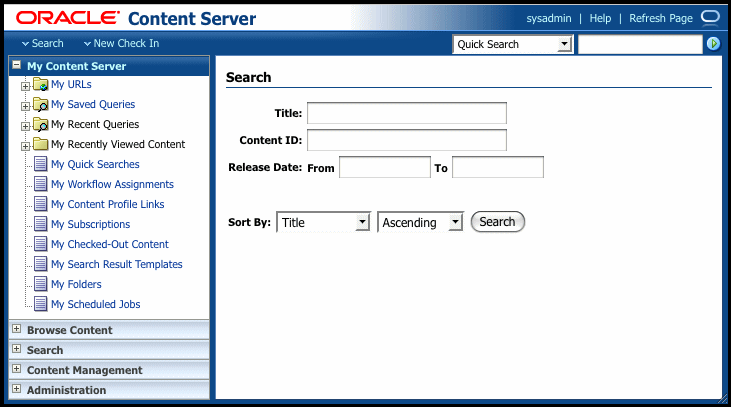Expand the My Recently Viewed Content node
The width and height of the screenshot is (731, 407).
pyautogui.click(x=25, y=146)
